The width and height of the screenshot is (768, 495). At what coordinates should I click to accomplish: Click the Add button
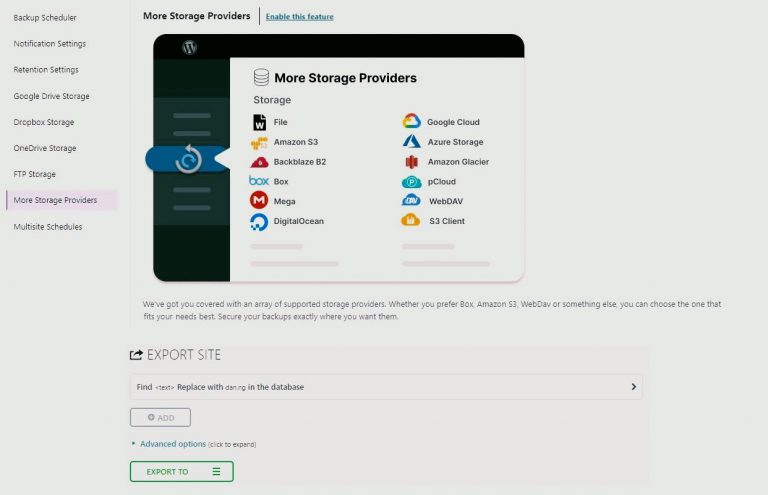[160, 418]
